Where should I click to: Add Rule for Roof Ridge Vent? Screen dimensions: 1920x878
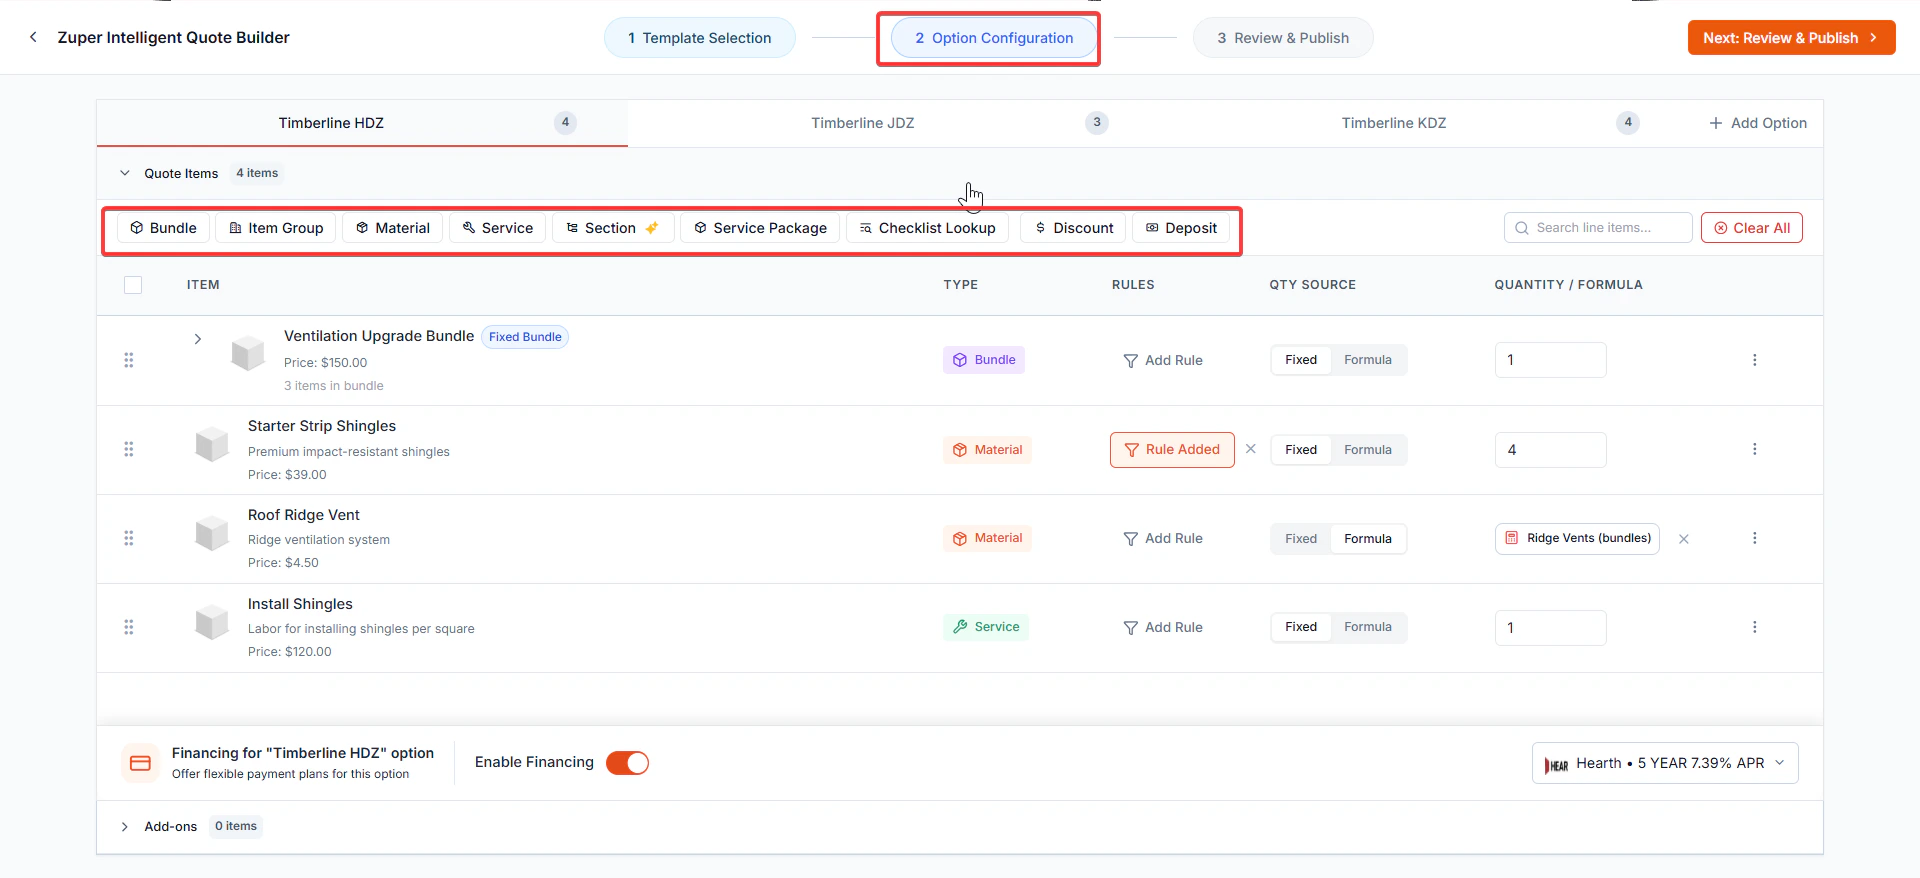click(1163, 539)
